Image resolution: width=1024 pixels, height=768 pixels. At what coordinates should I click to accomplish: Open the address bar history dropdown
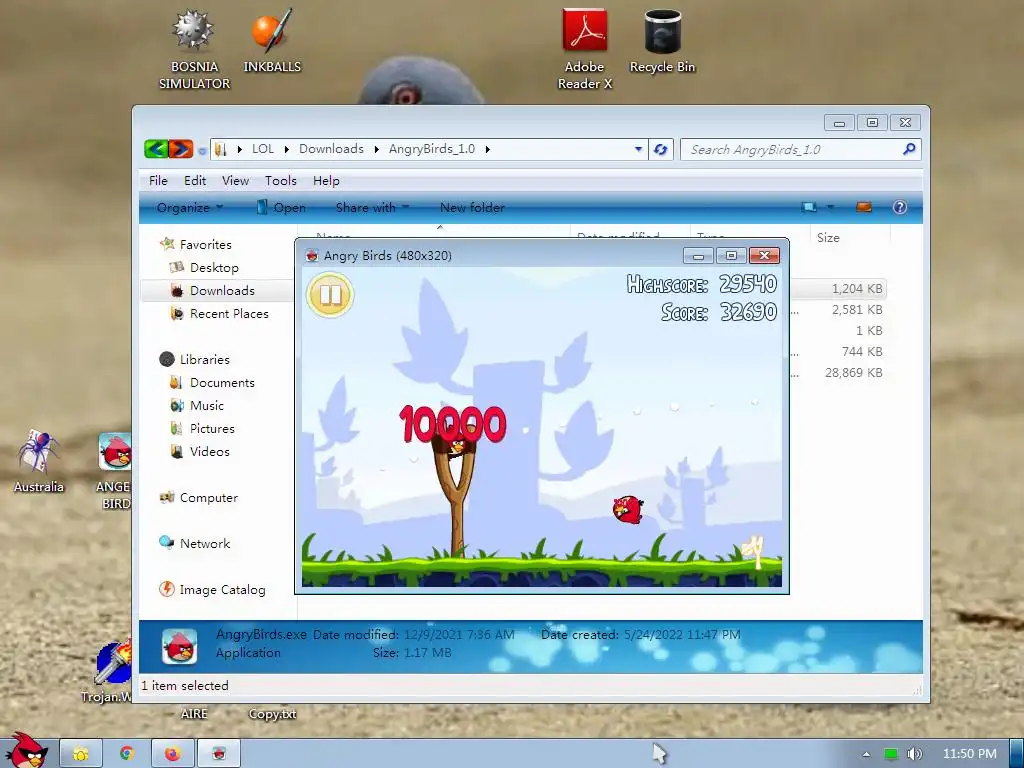point(638,149)
